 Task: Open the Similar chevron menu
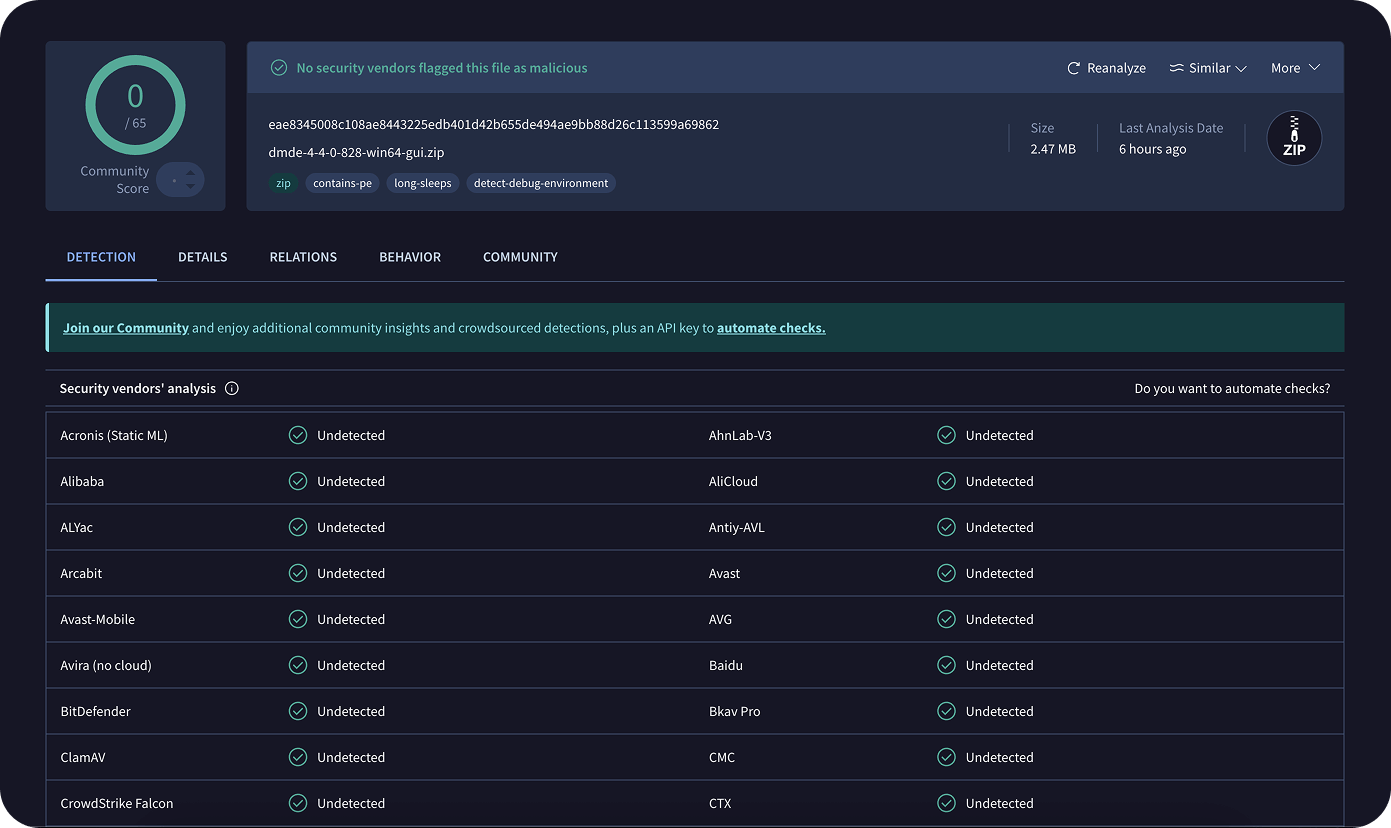(x=1241, y=68)
